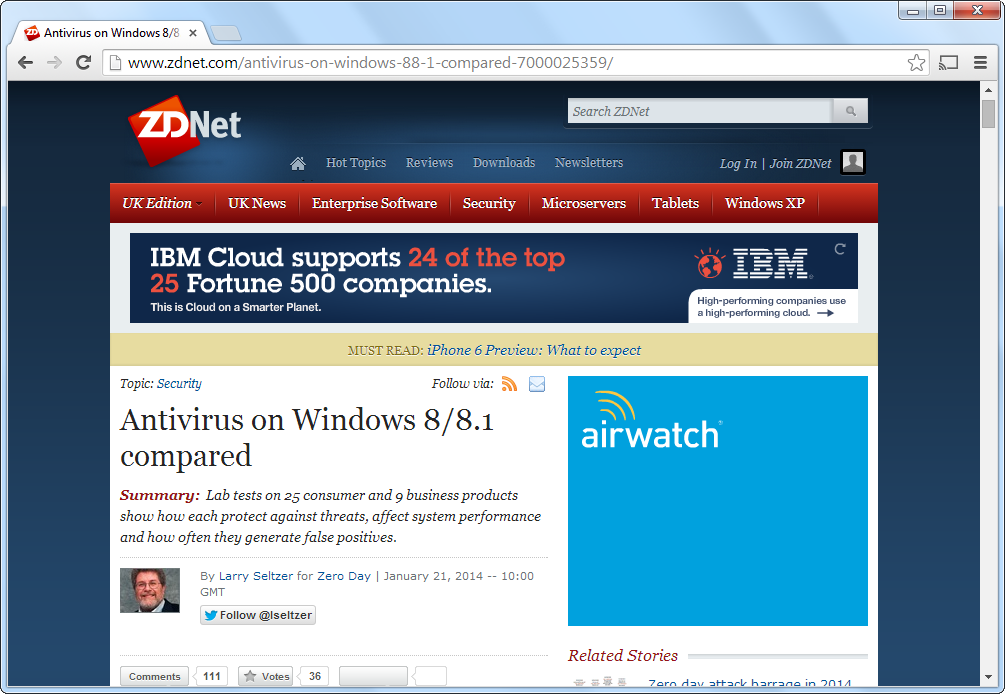The width and height of the screenshot is (1005, 694).
Task: Click the search magnifier button
Action: click(850, 111)
